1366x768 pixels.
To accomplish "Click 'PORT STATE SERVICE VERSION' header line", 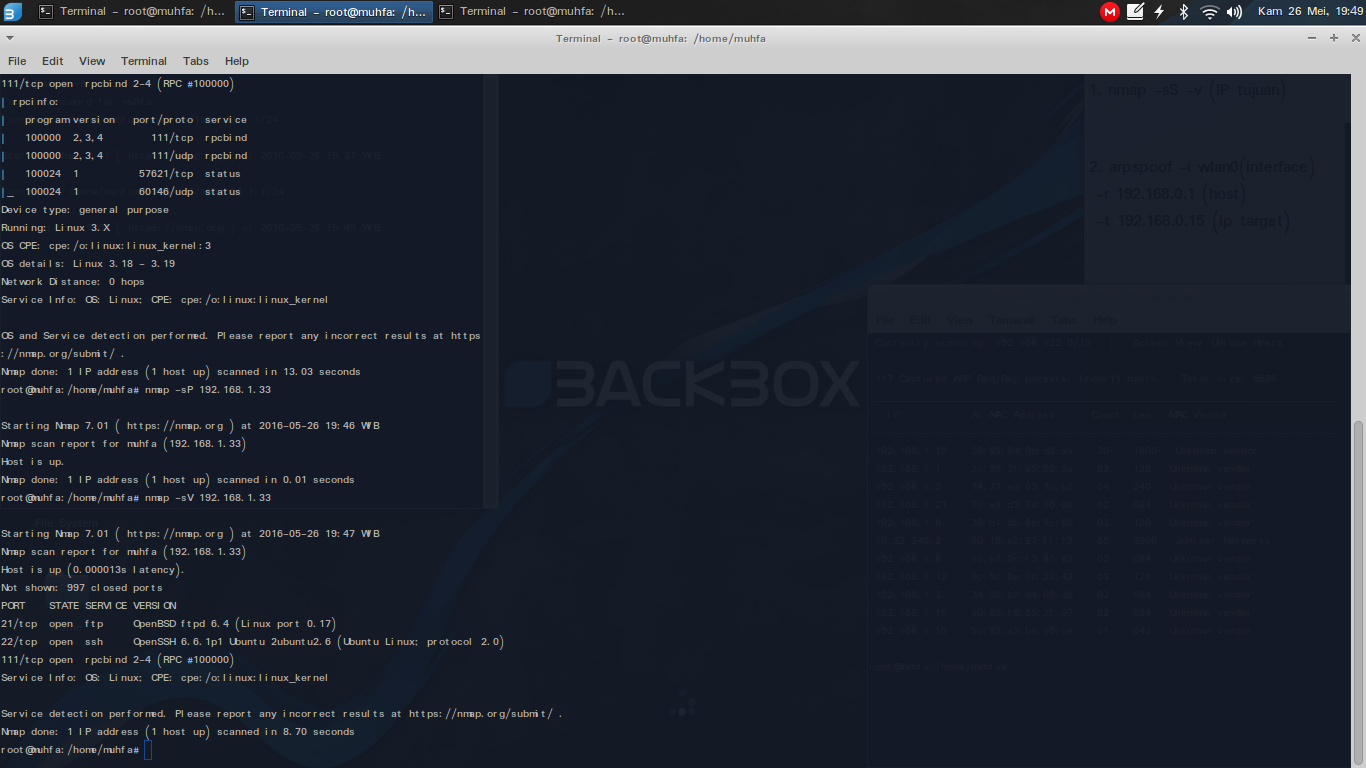I will point(89,606).
